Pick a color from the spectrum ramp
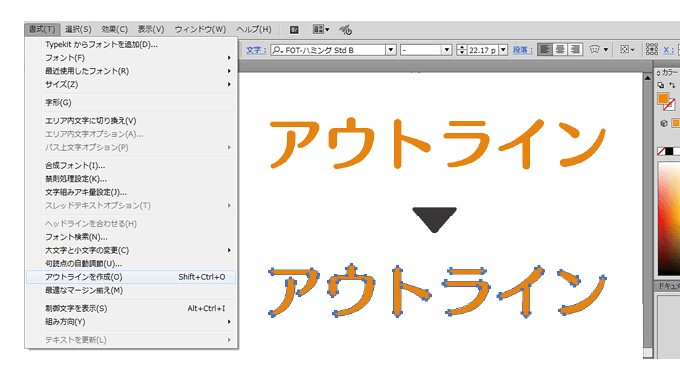Viewport: 680px width, 370px height. click(x=669, y=219)
